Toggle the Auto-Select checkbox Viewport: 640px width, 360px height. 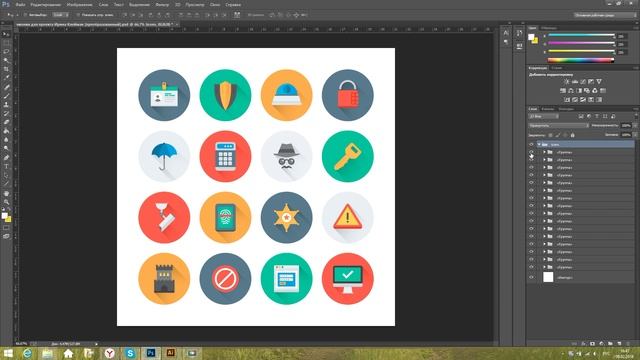point(25,15)
